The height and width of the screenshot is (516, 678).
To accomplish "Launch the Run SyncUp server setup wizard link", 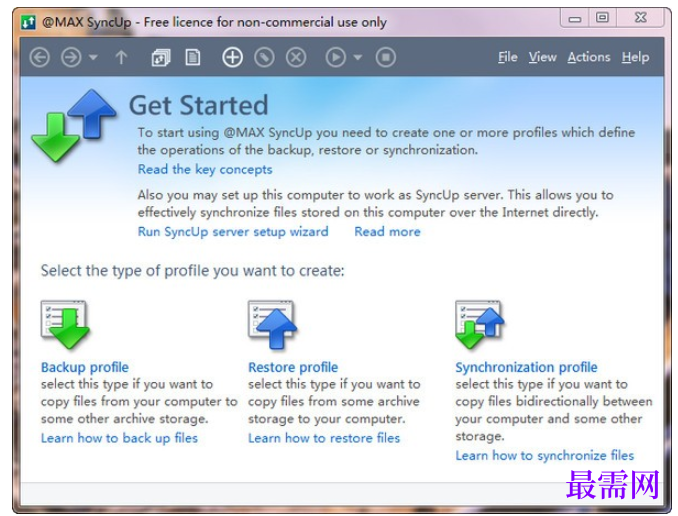I will (x=233, y=231).
